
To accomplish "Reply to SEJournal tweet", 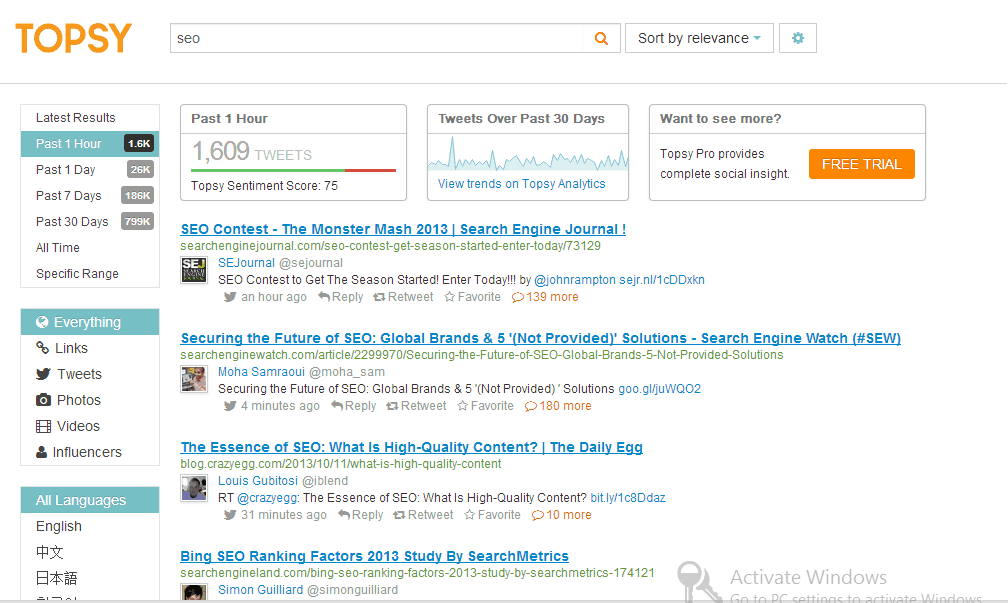I will [x=341, y=297].
